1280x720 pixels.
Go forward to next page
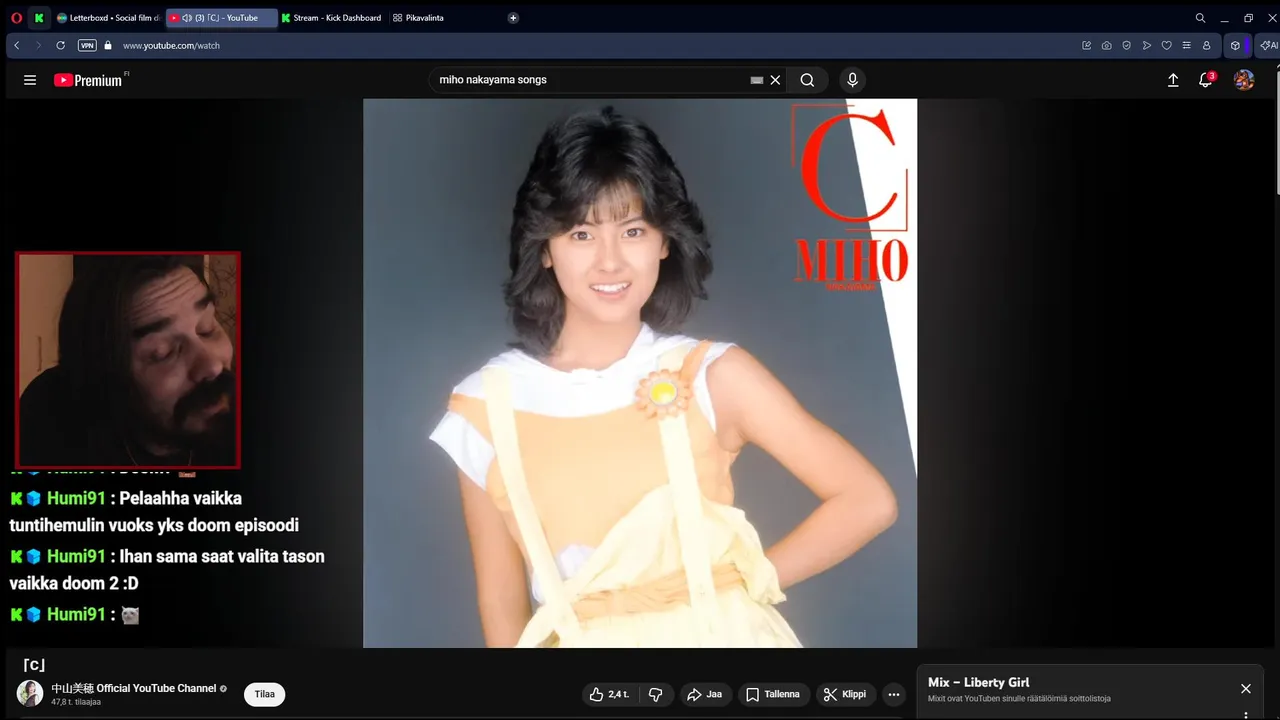coord(38,45)
